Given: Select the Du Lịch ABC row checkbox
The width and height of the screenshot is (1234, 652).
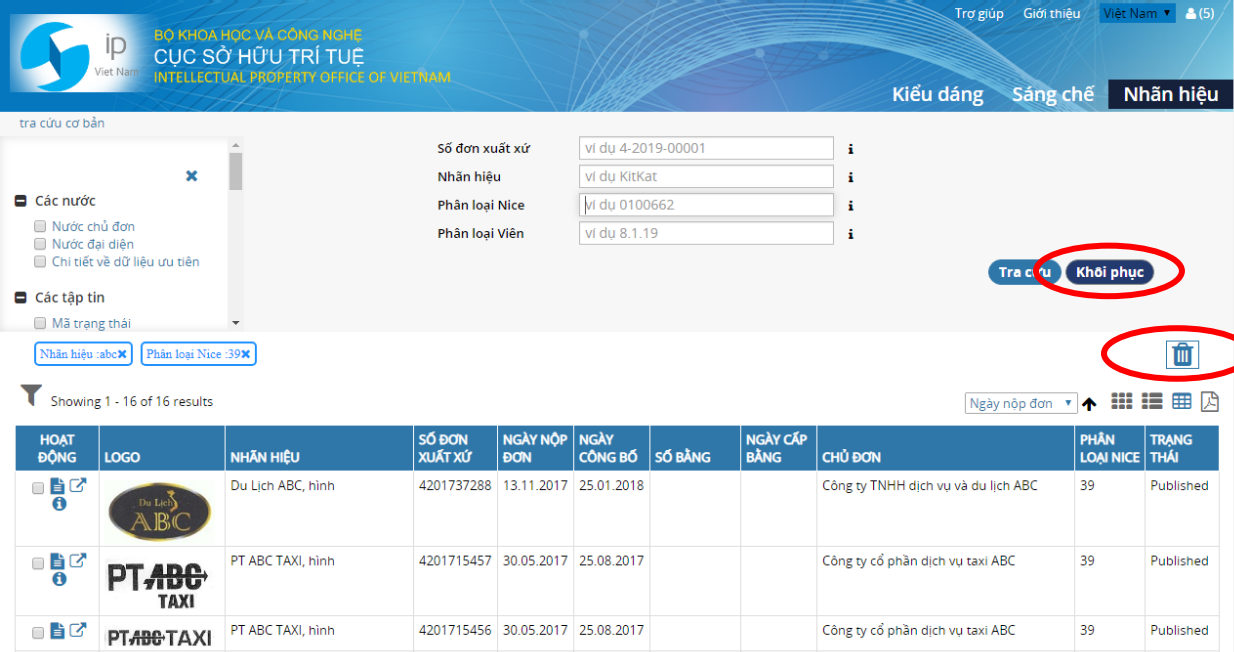Looking at the screenshot, I should pos(38,489).
